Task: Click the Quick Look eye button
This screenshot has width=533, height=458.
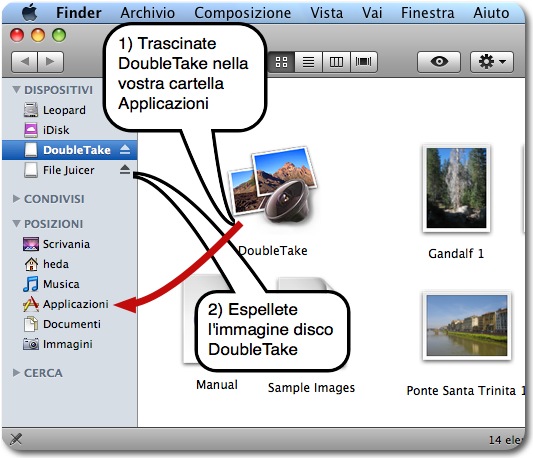Action: (439, 62)
